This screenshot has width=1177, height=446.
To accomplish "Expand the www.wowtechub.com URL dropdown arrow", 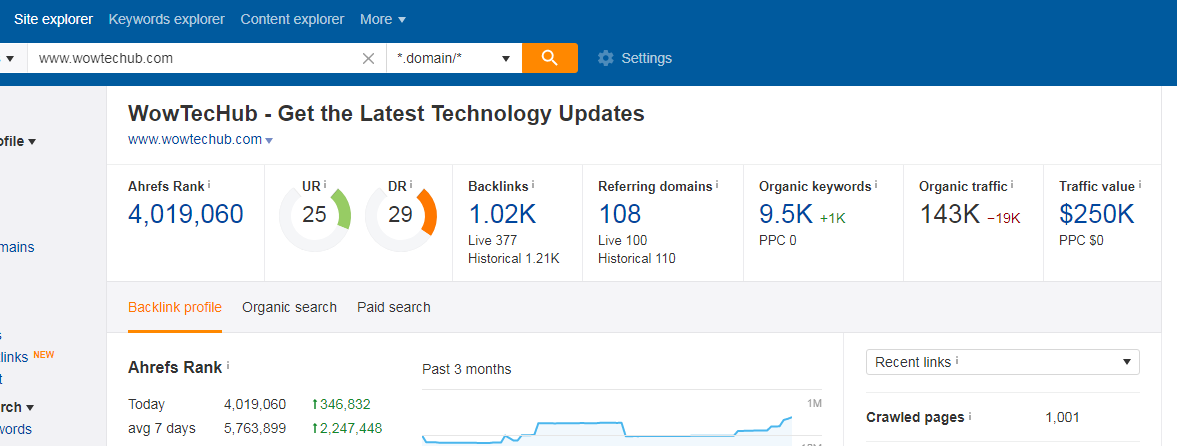I will pos(269,141).
